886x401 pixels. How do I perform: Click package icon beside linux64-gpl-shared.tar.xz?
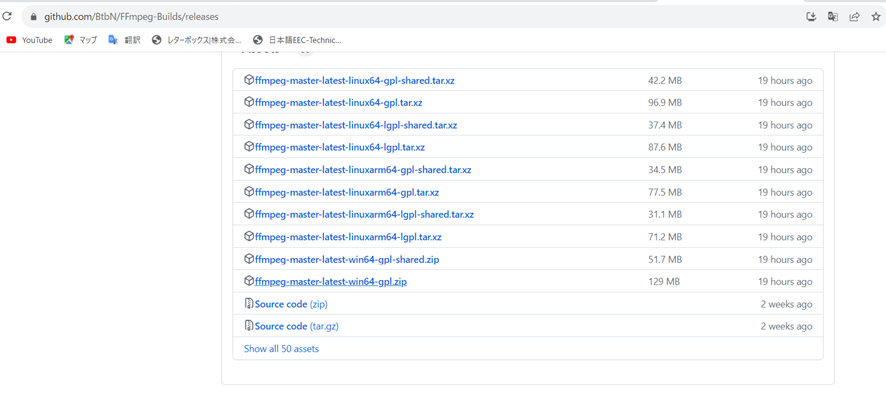[249, 80]
